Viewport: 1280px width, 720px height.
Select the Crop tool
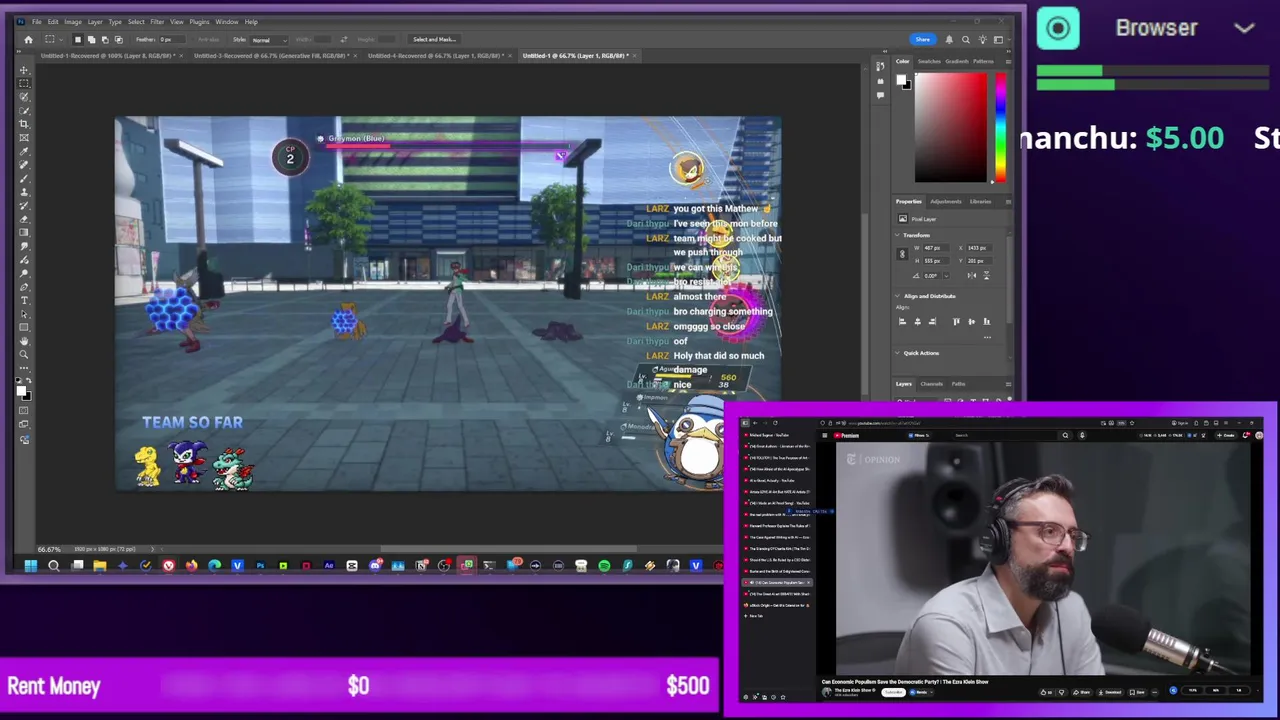tap(24, 124)
